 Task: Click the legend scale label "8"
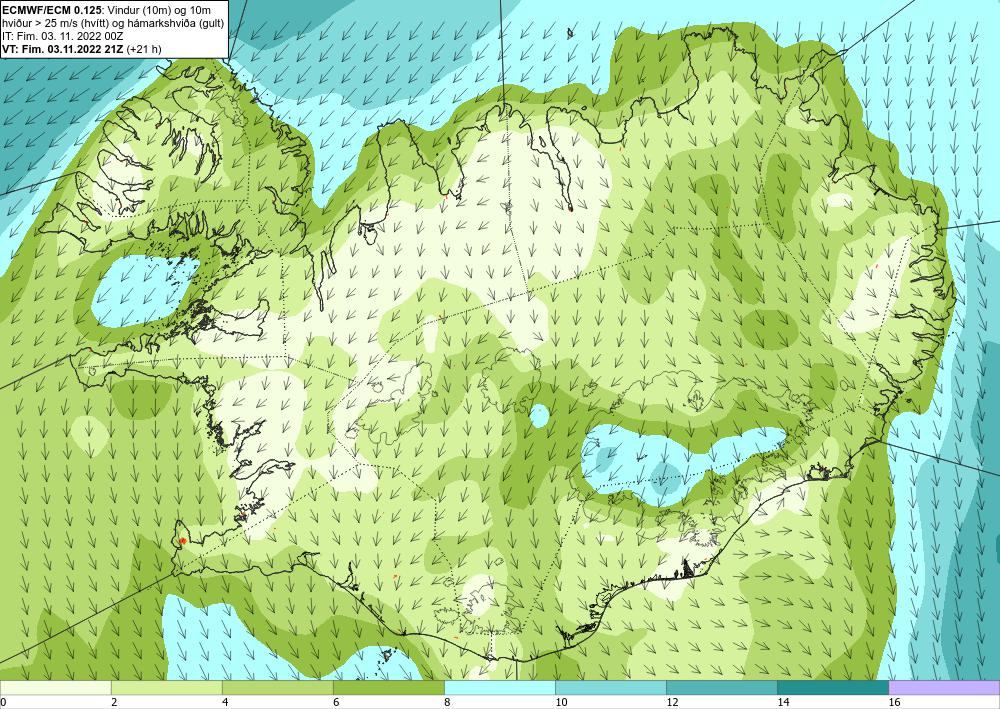point(447,702)
